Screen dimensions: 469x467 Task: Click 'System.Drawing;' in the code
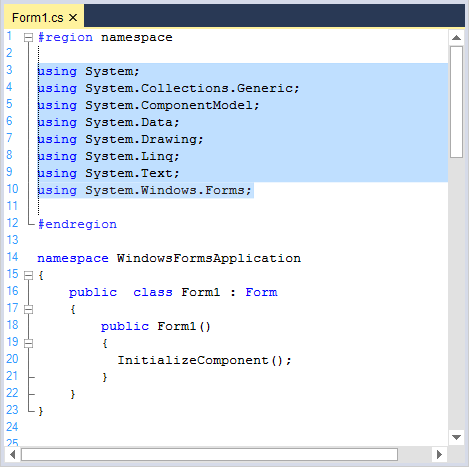pos(144,139)
